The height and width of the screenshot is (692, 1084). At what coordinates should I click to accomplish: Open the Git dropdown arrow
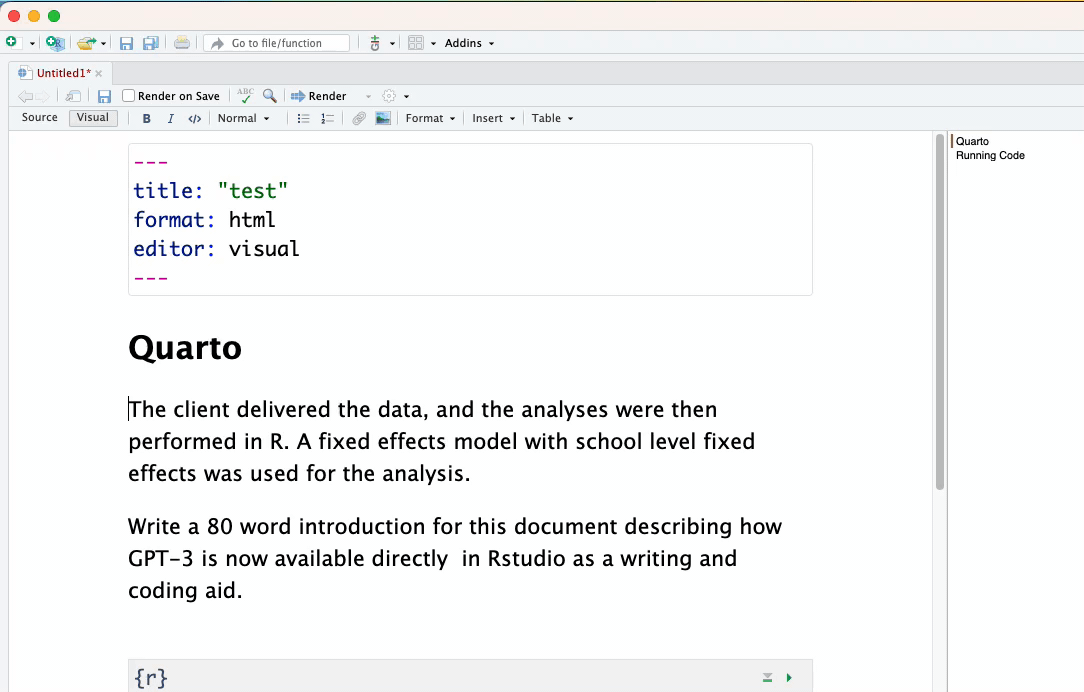click(392, 44)
